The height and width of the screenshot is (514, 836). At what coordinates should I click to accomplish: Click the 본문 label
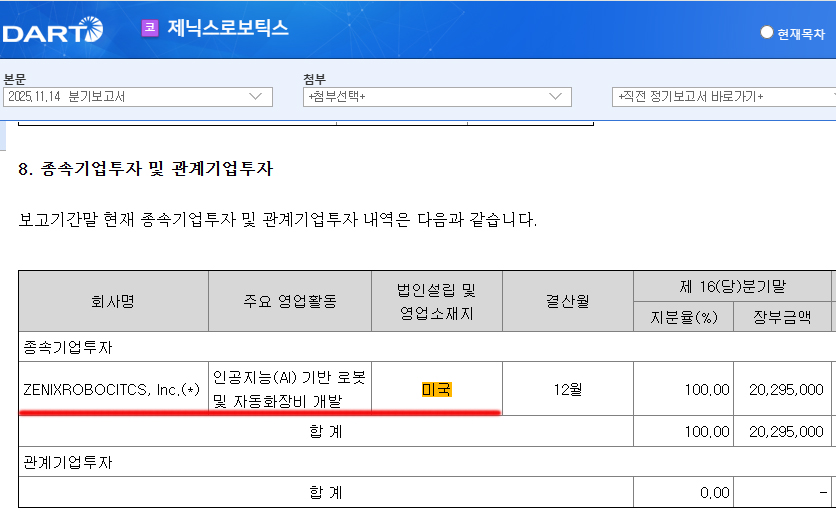(x=14, y=79)
